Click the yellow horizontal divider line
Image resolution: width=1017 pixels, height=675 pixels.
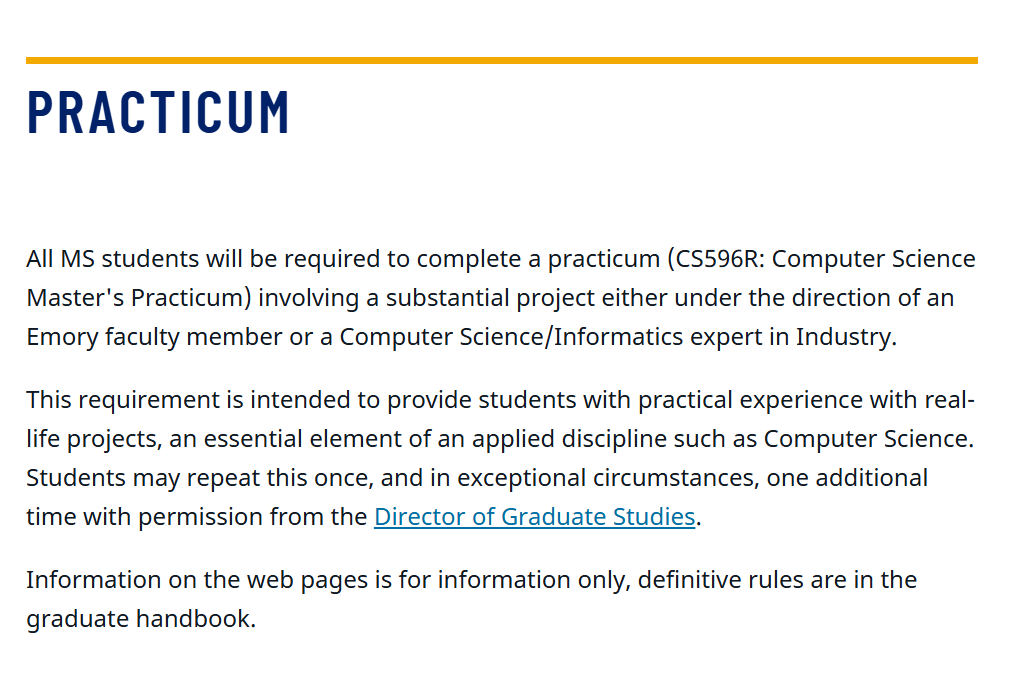tap(501, 61)
